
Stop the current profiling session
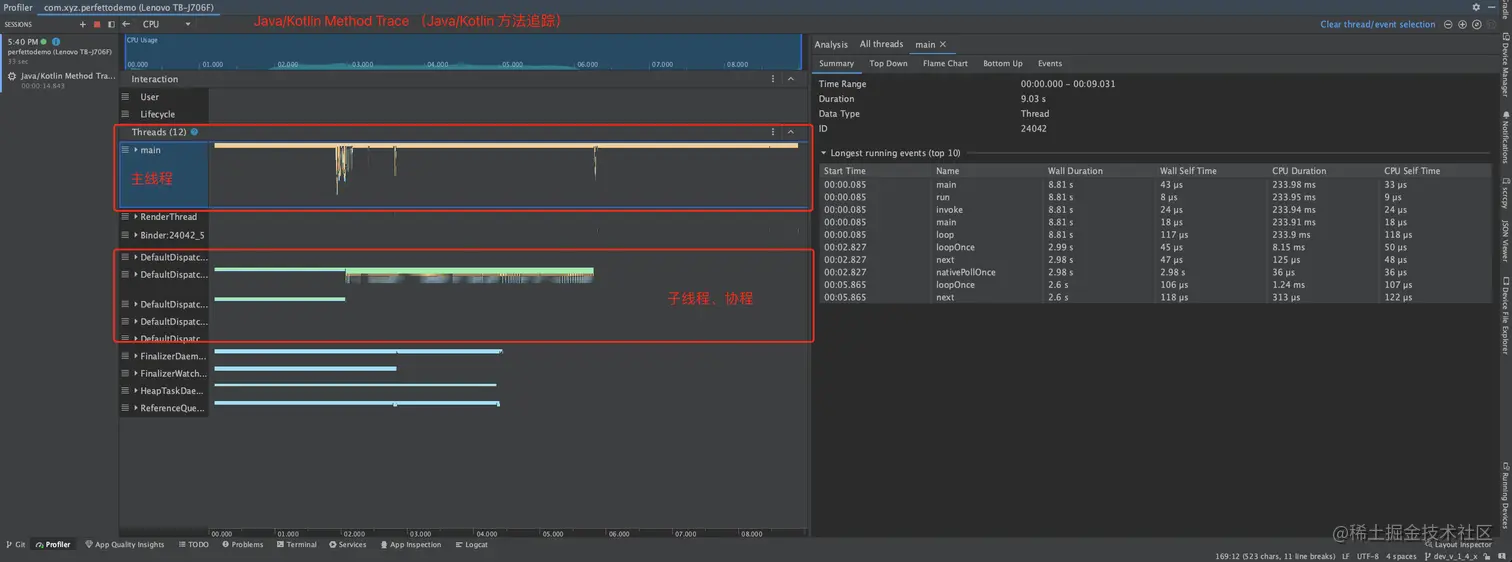(x=97, y=24)
